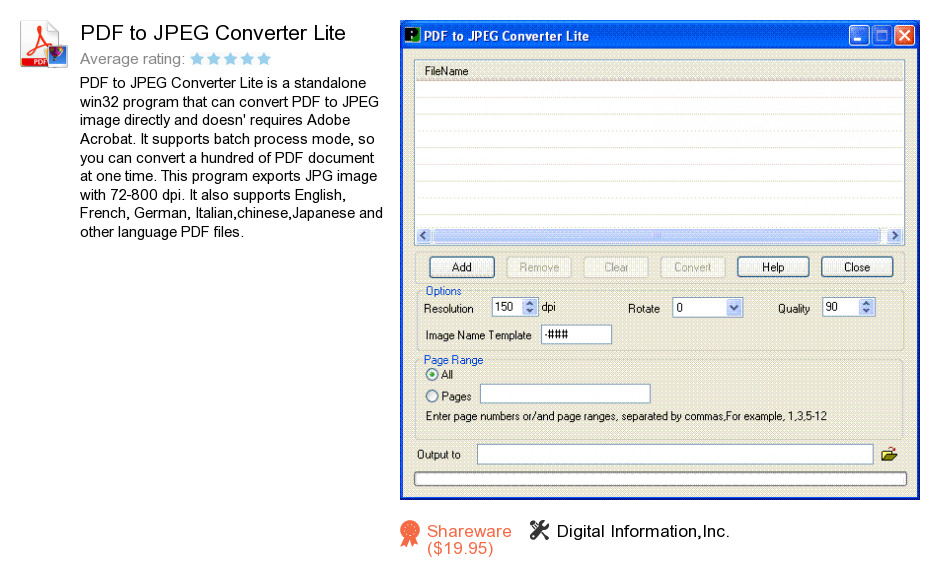
Task: Decrease the Quality value with the down arrow
Action: point(866,311)
